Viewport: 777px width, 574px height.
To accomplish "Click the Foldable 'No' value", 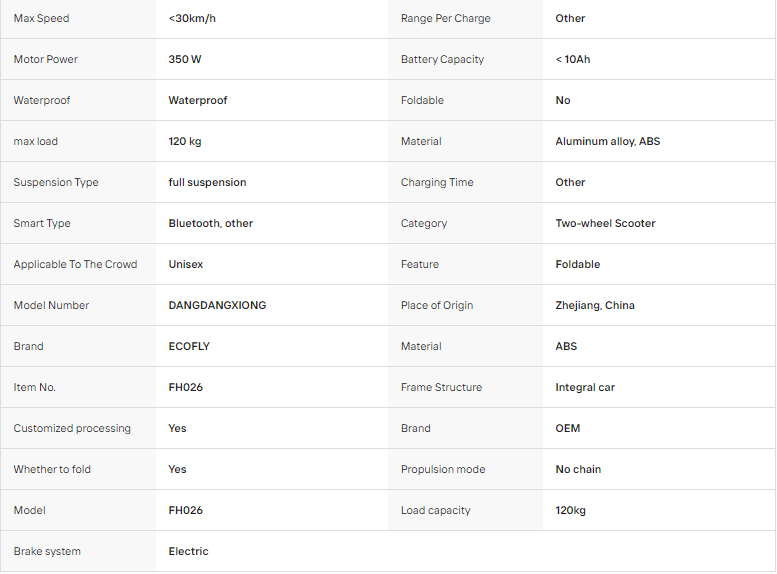I will point(563,101).
